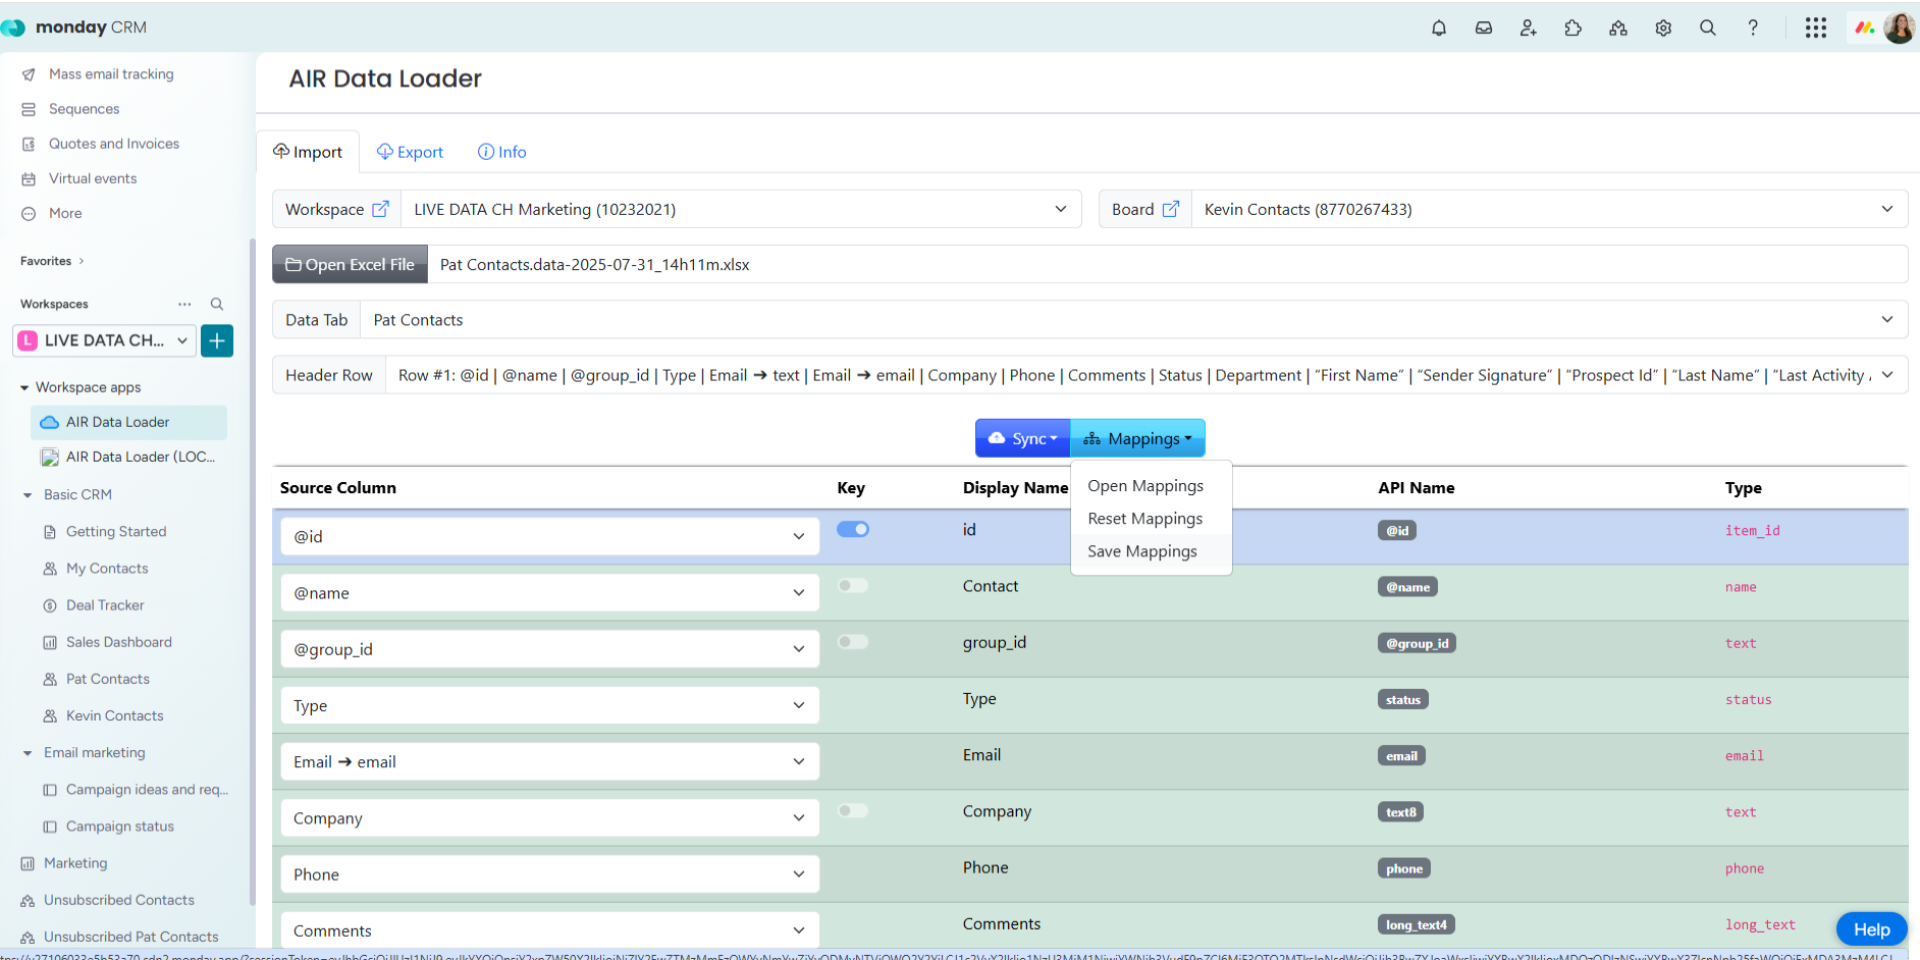Click the add workspace plus button
1920x960 pixels.
[217, 341]
